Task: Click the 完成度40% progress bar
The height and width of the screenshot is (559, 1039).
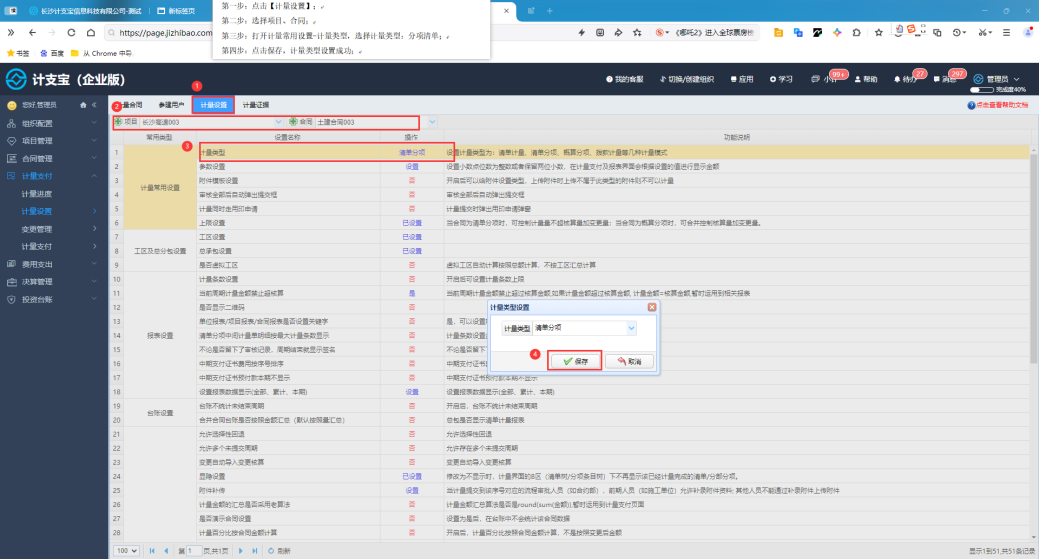Action: tap(982, 90)
